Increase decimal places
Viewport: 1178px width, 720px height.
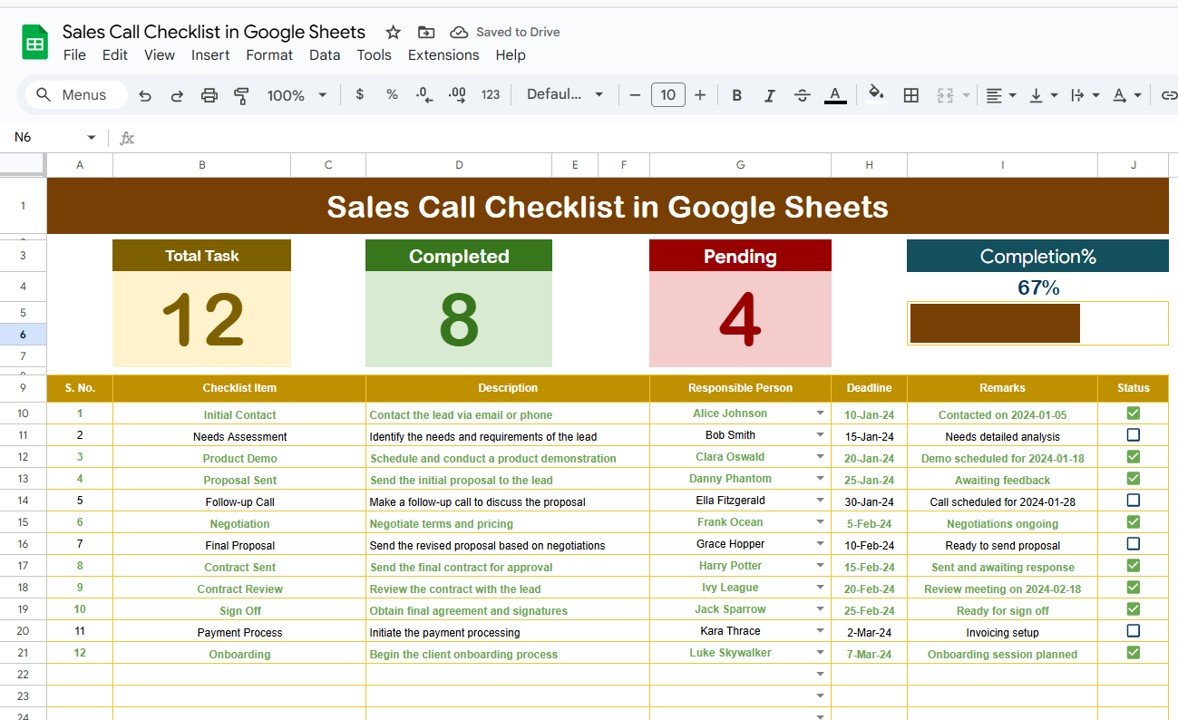click(457, 95)
